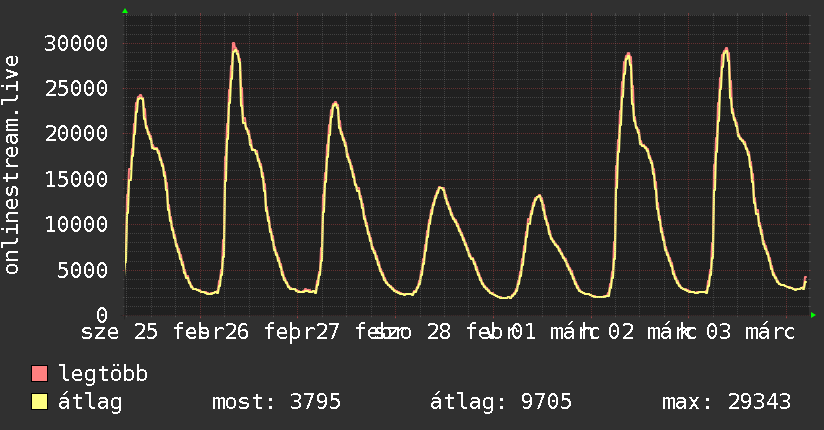Click the green arrow ending the x-axis
This screenshot has height=430, width=824.
click(x=813, y=315)
